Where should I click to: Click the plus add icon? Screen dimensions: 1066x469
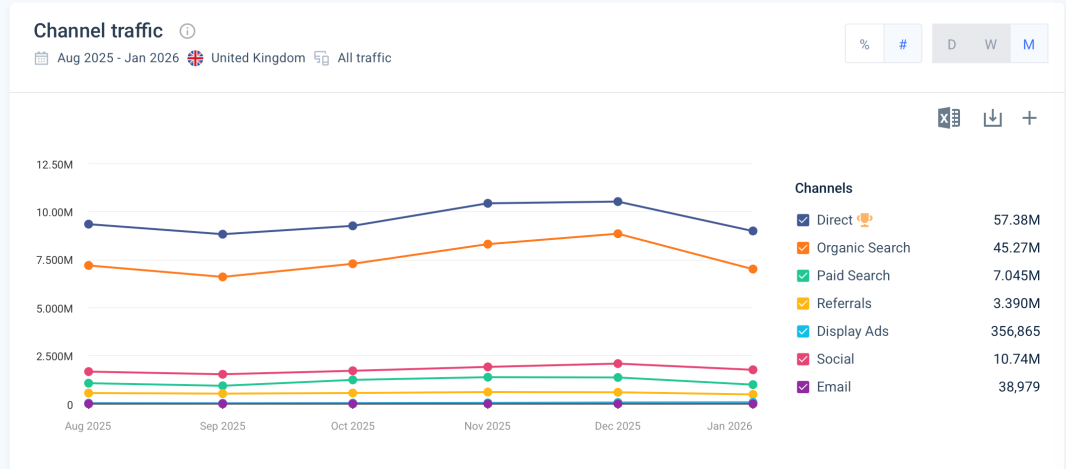(x=1029, y=118)
